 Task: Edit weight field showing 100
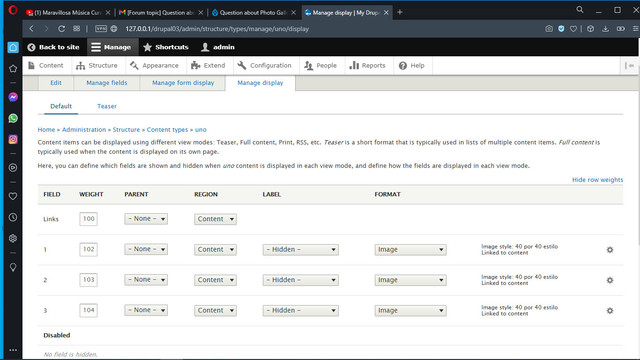[x=89, y=219]
